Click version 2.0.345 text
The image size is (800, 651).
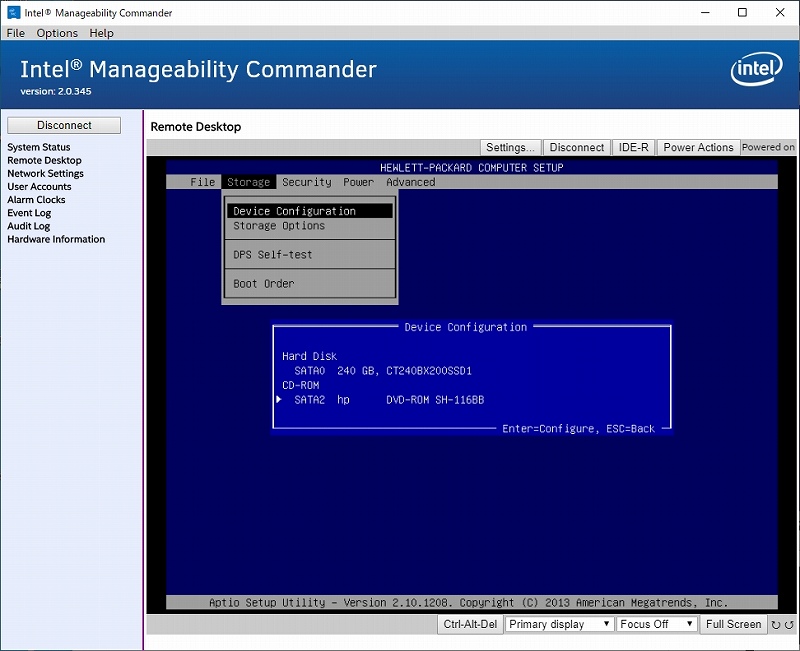56,92
